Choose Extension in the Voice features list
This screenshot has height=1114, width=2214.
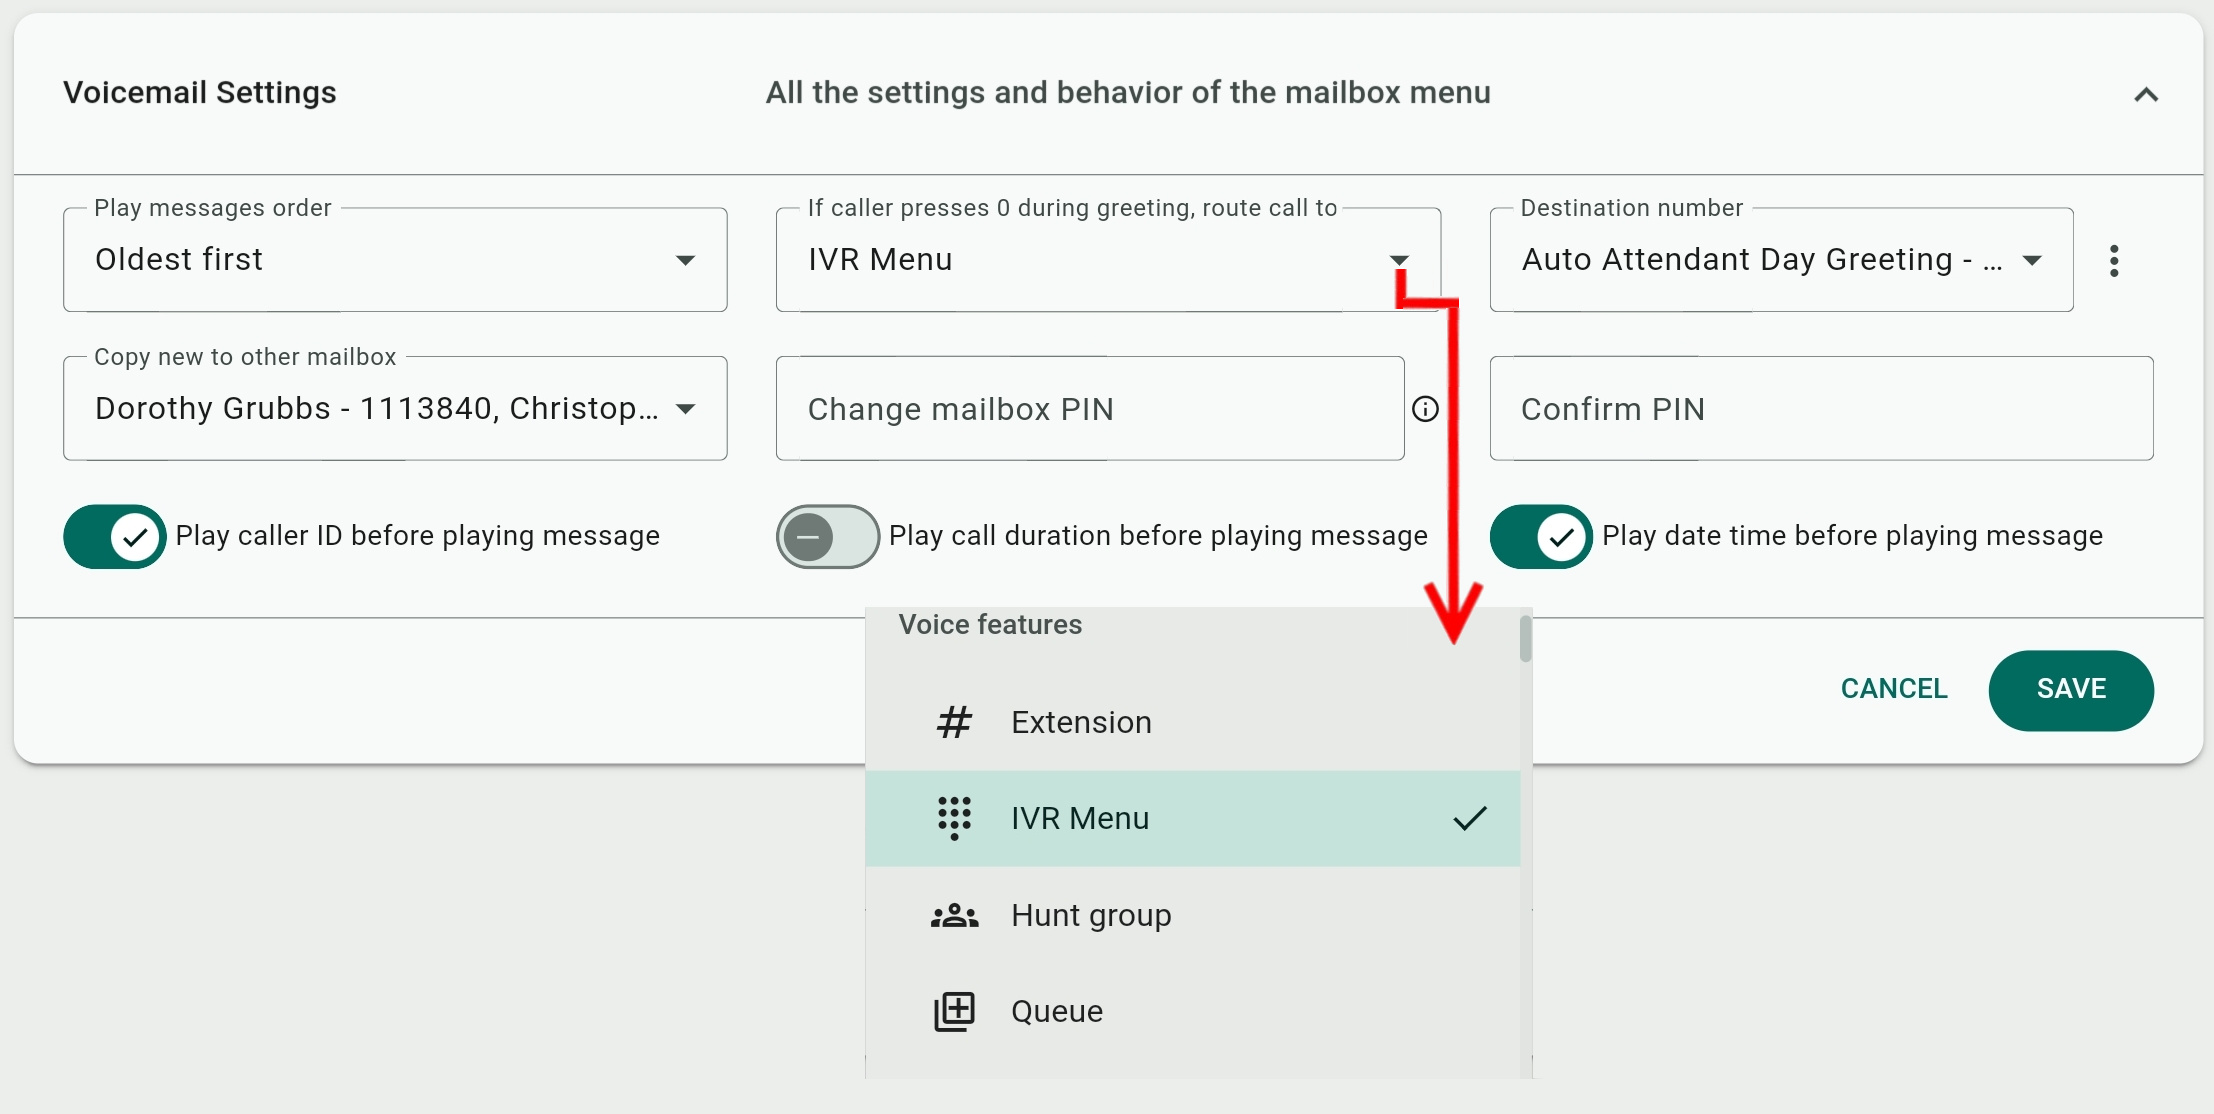(1081, 722)
